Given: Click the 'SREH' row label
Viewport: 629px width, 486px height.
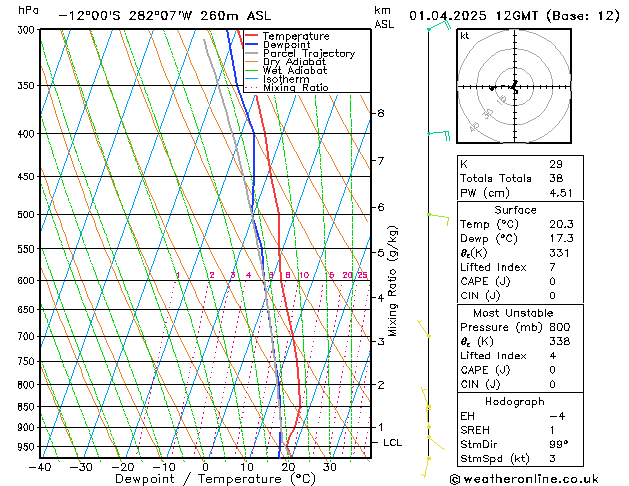Looking at the screenshot, I should 475,430.
